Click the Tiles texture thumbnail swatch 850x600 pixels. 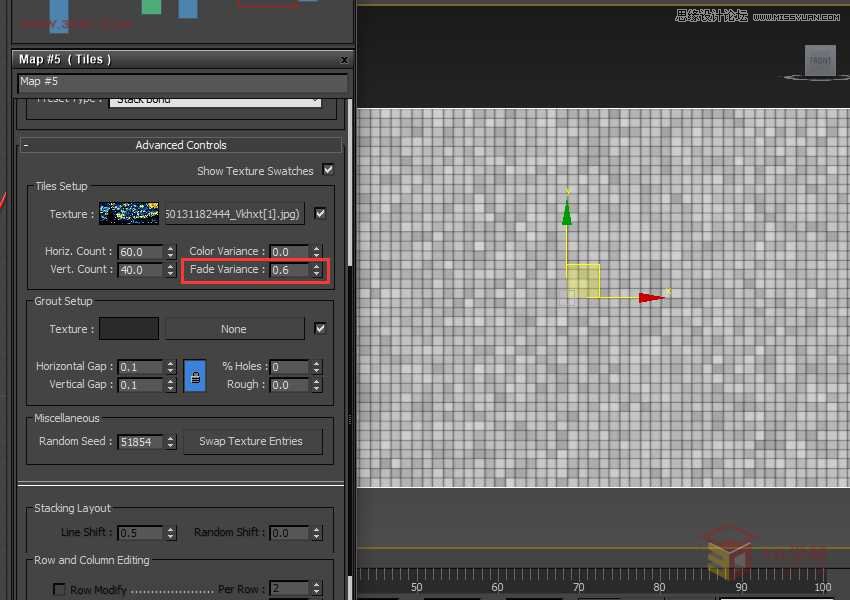[x=129, y=214]
